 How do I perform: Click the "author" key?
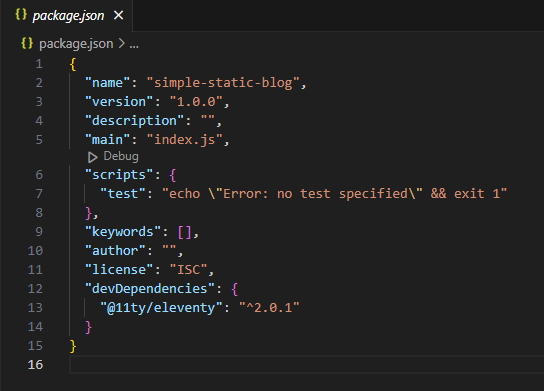[115, 251]
